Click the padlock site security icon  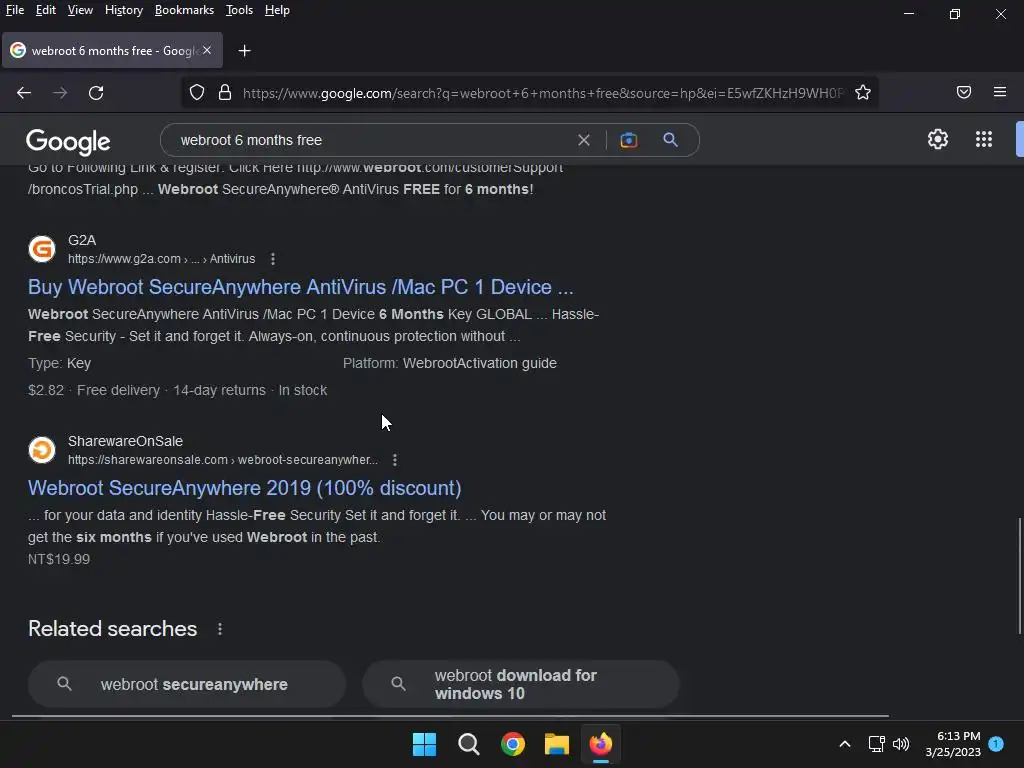[225, 93]
